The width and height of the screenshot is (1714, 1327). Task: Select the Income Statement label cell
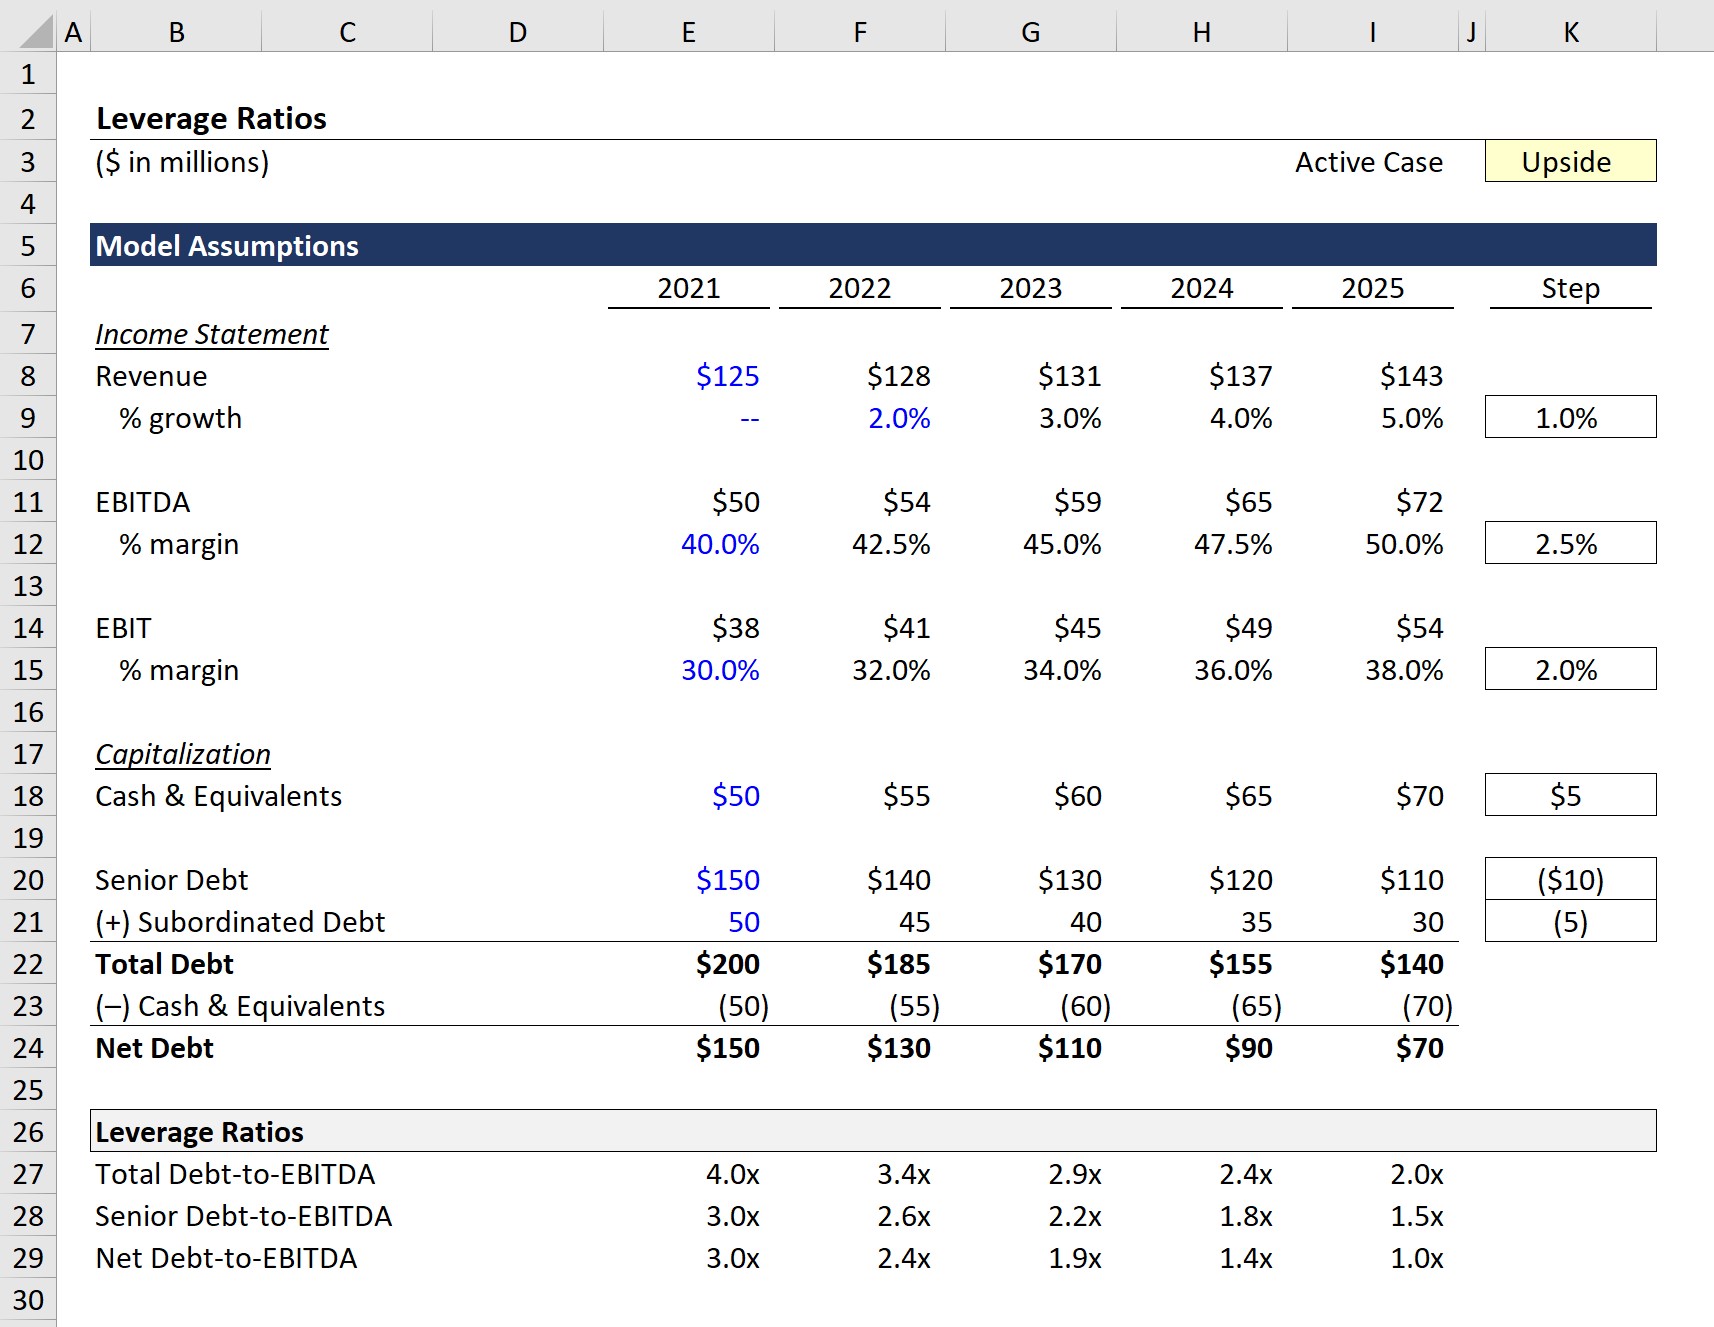click(210, 334)
